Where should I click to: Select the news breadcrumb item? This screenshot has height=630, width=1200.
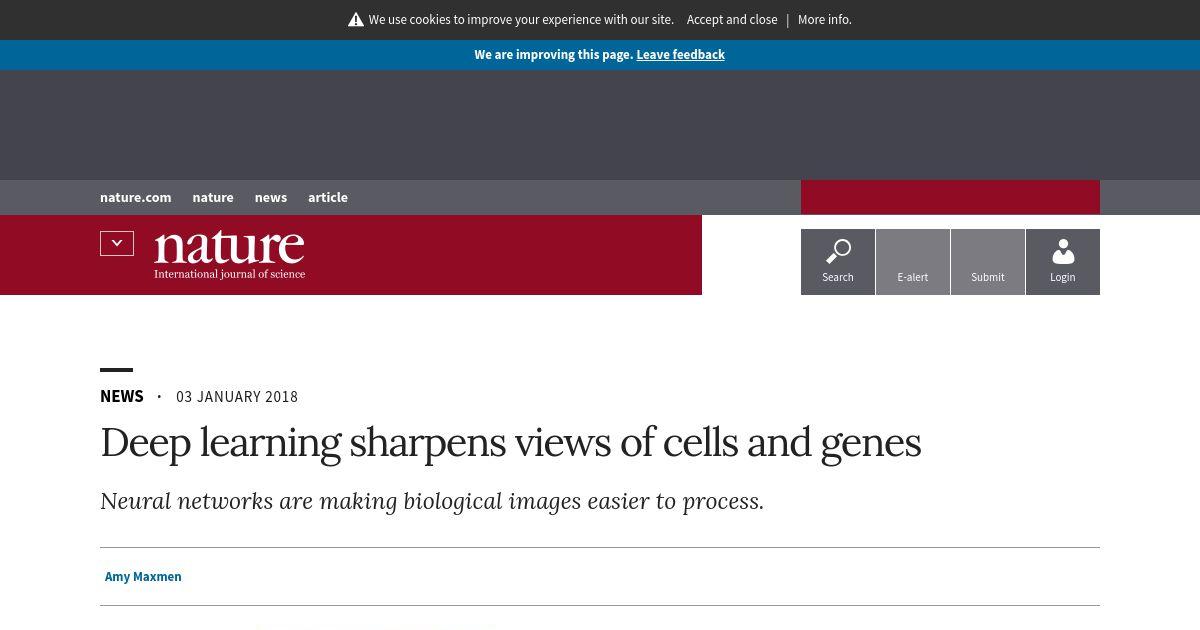click(x=271, y=197)
